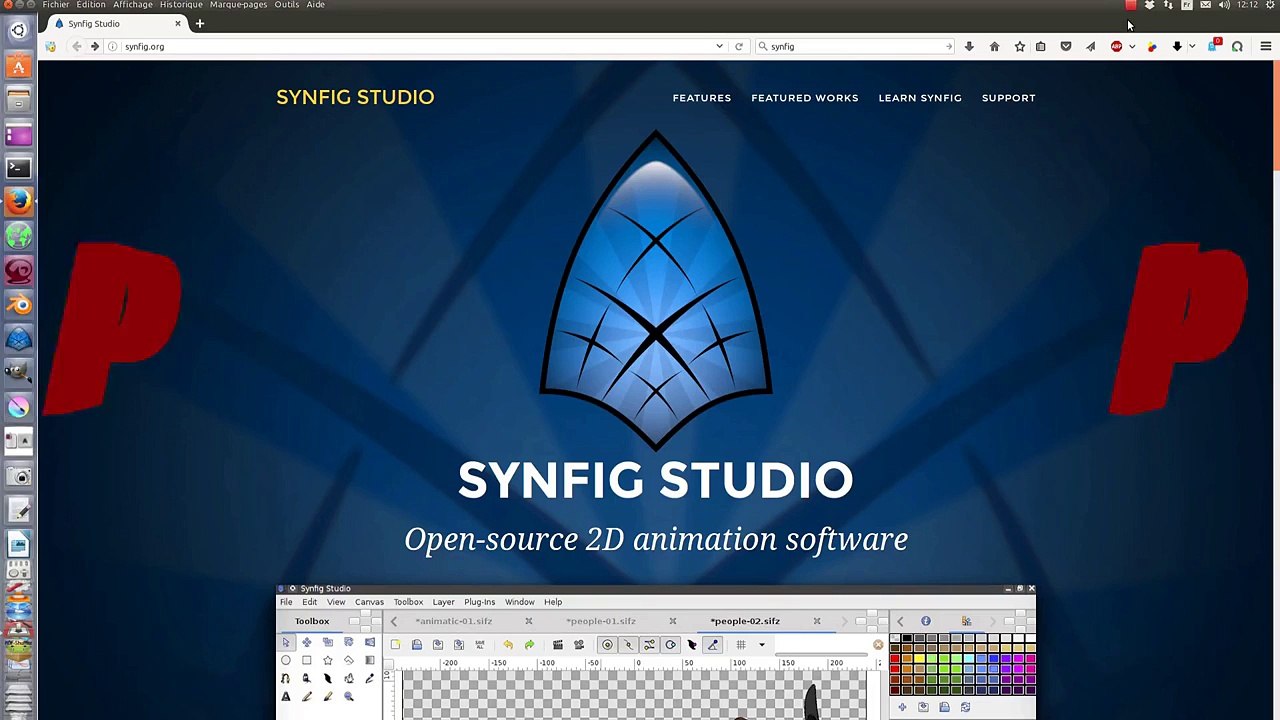Screen dimensions: 1280x720
Task: Click the synfig.org address field
Action: pyautogui.click(x=415, y=46)
